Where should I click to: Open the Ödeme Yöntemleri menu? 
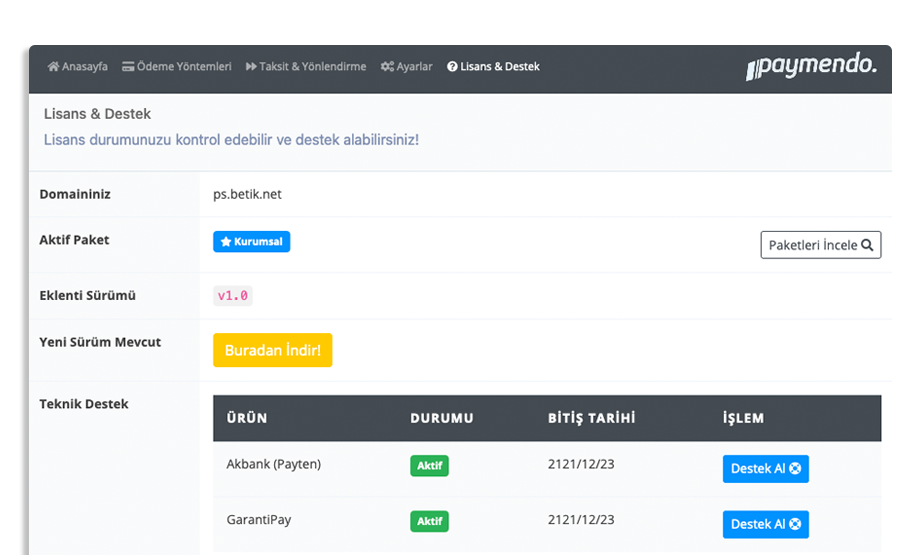click(x=177, y=66)
